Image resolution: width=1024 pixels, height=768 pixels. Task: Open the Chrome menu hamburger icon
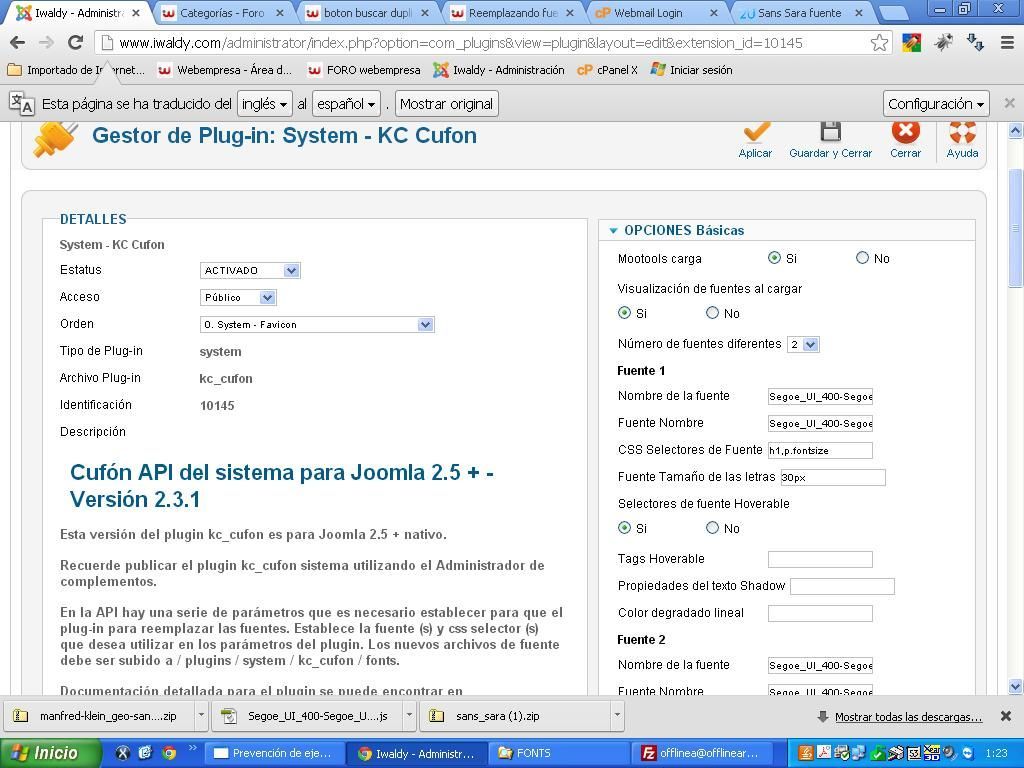tap(1007, 43)
